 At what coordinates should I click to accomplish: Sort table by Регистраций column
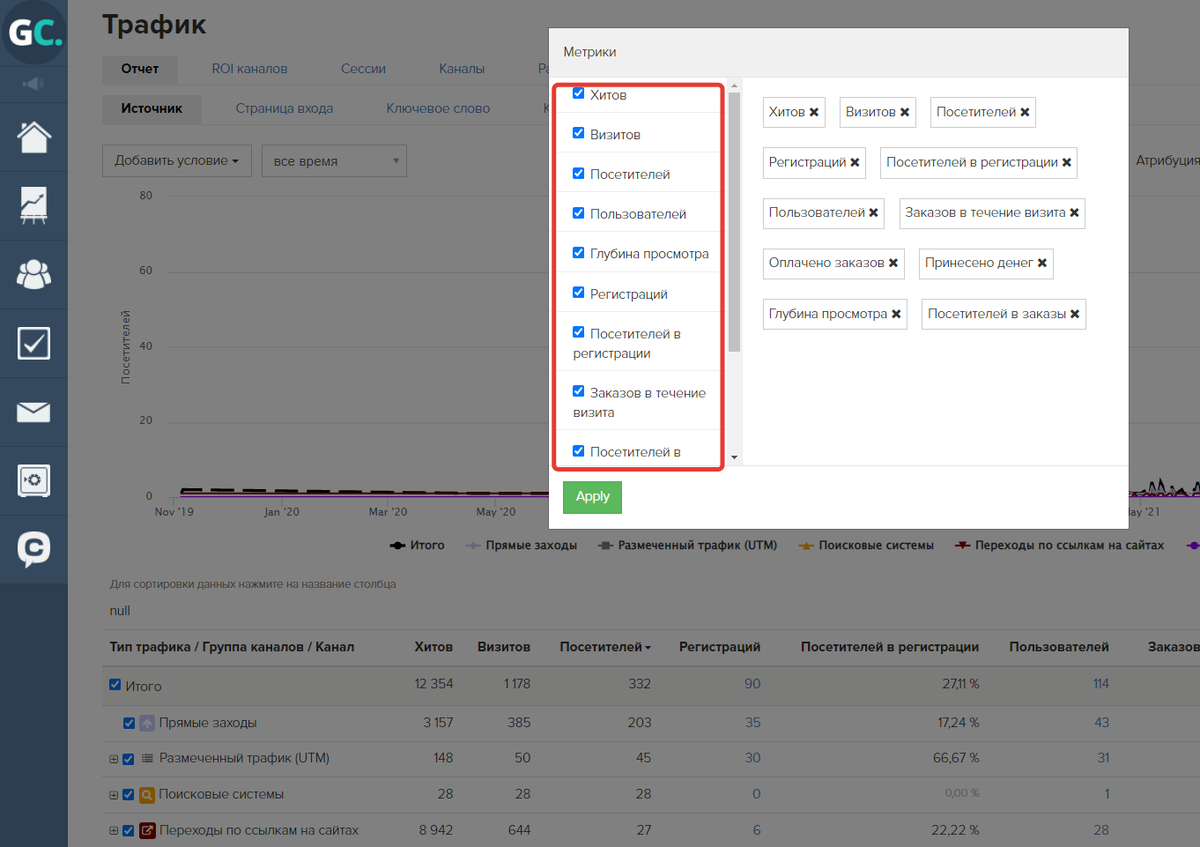pos(720,647)
